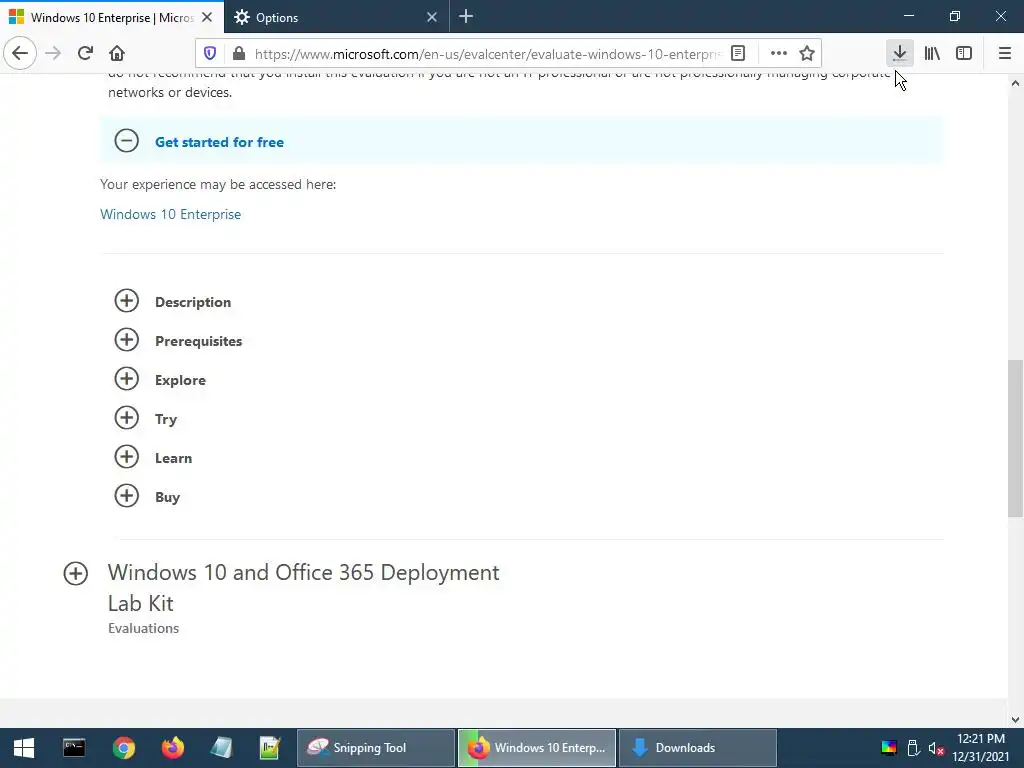
Task: Open the notebook app in taskbar
Action: [x=221, y=748]
